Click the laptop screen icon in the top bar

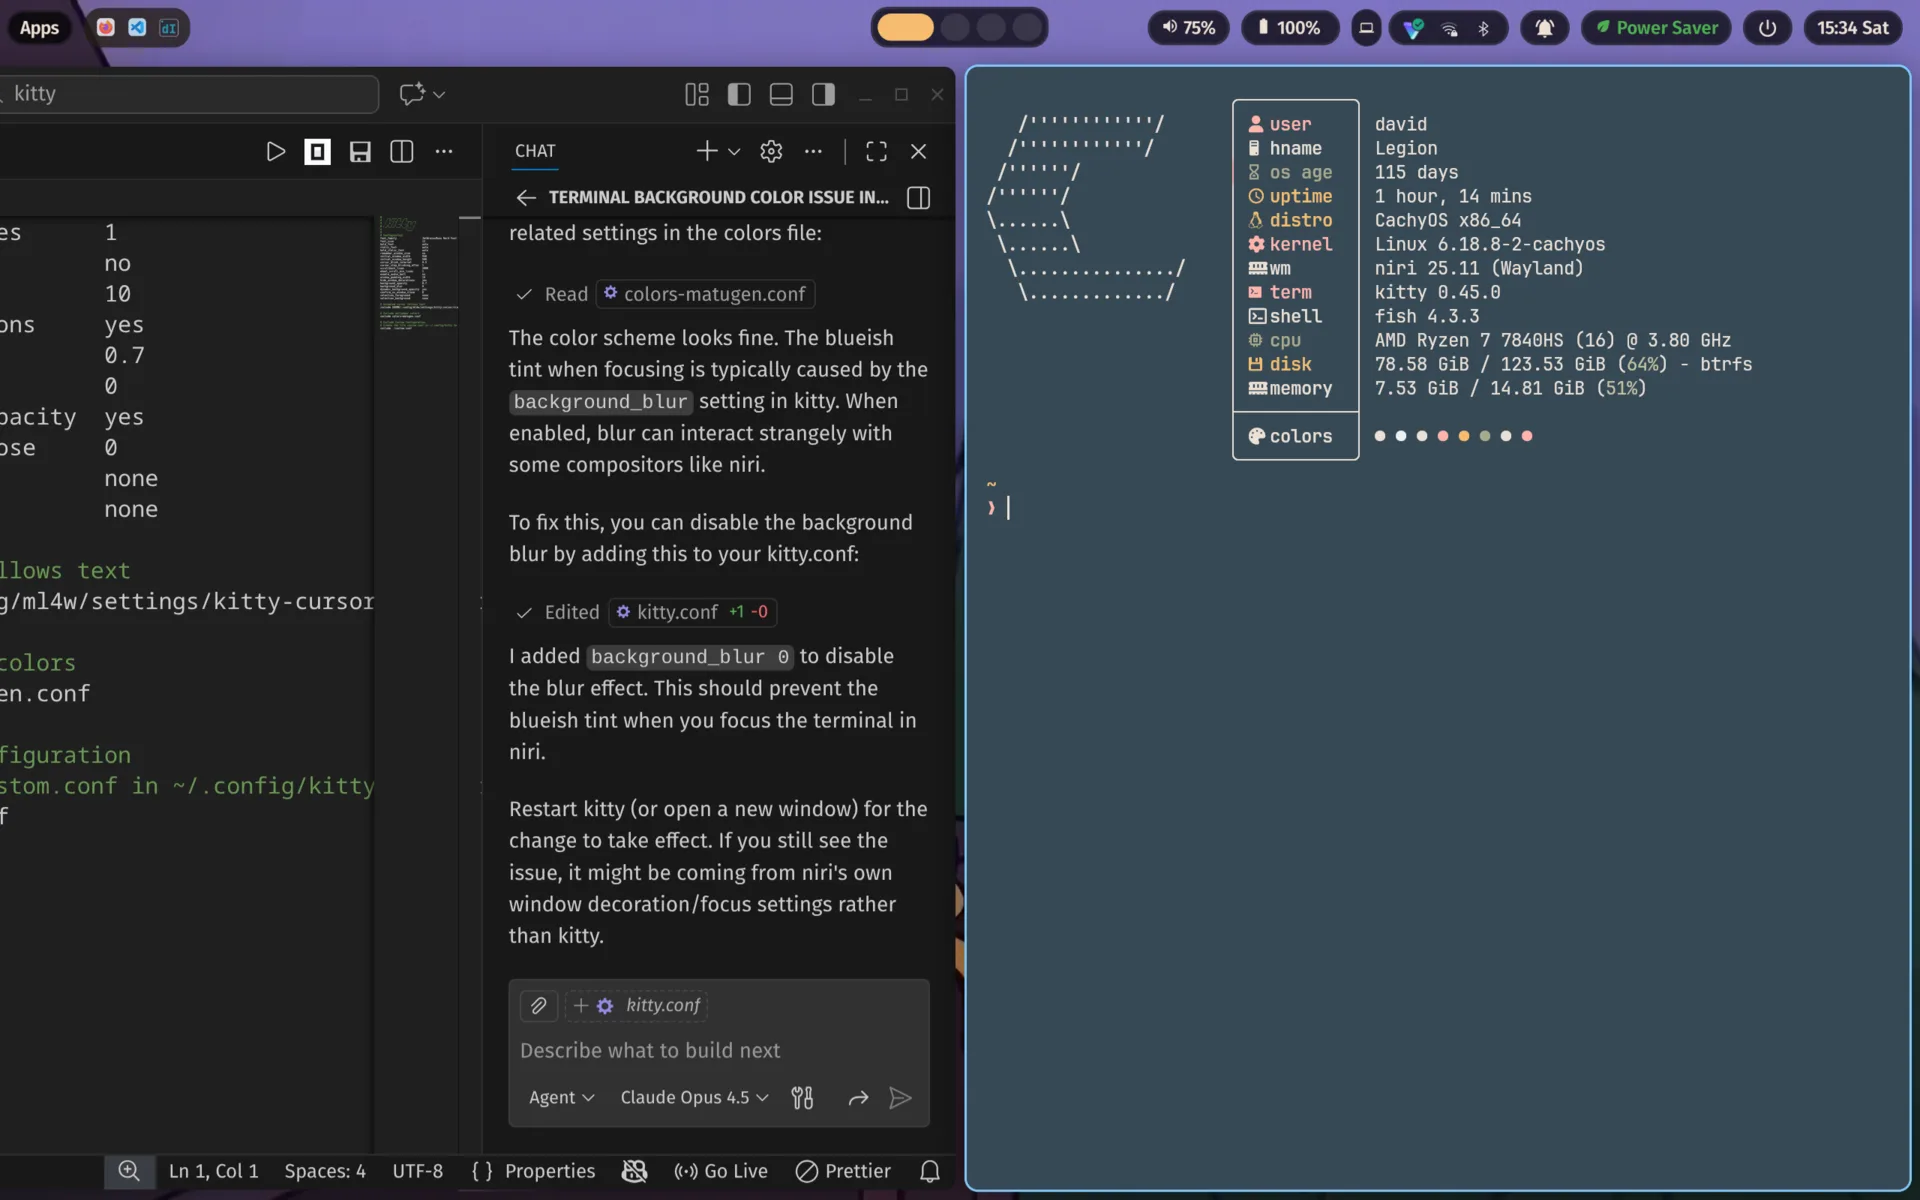(1366, 27)
